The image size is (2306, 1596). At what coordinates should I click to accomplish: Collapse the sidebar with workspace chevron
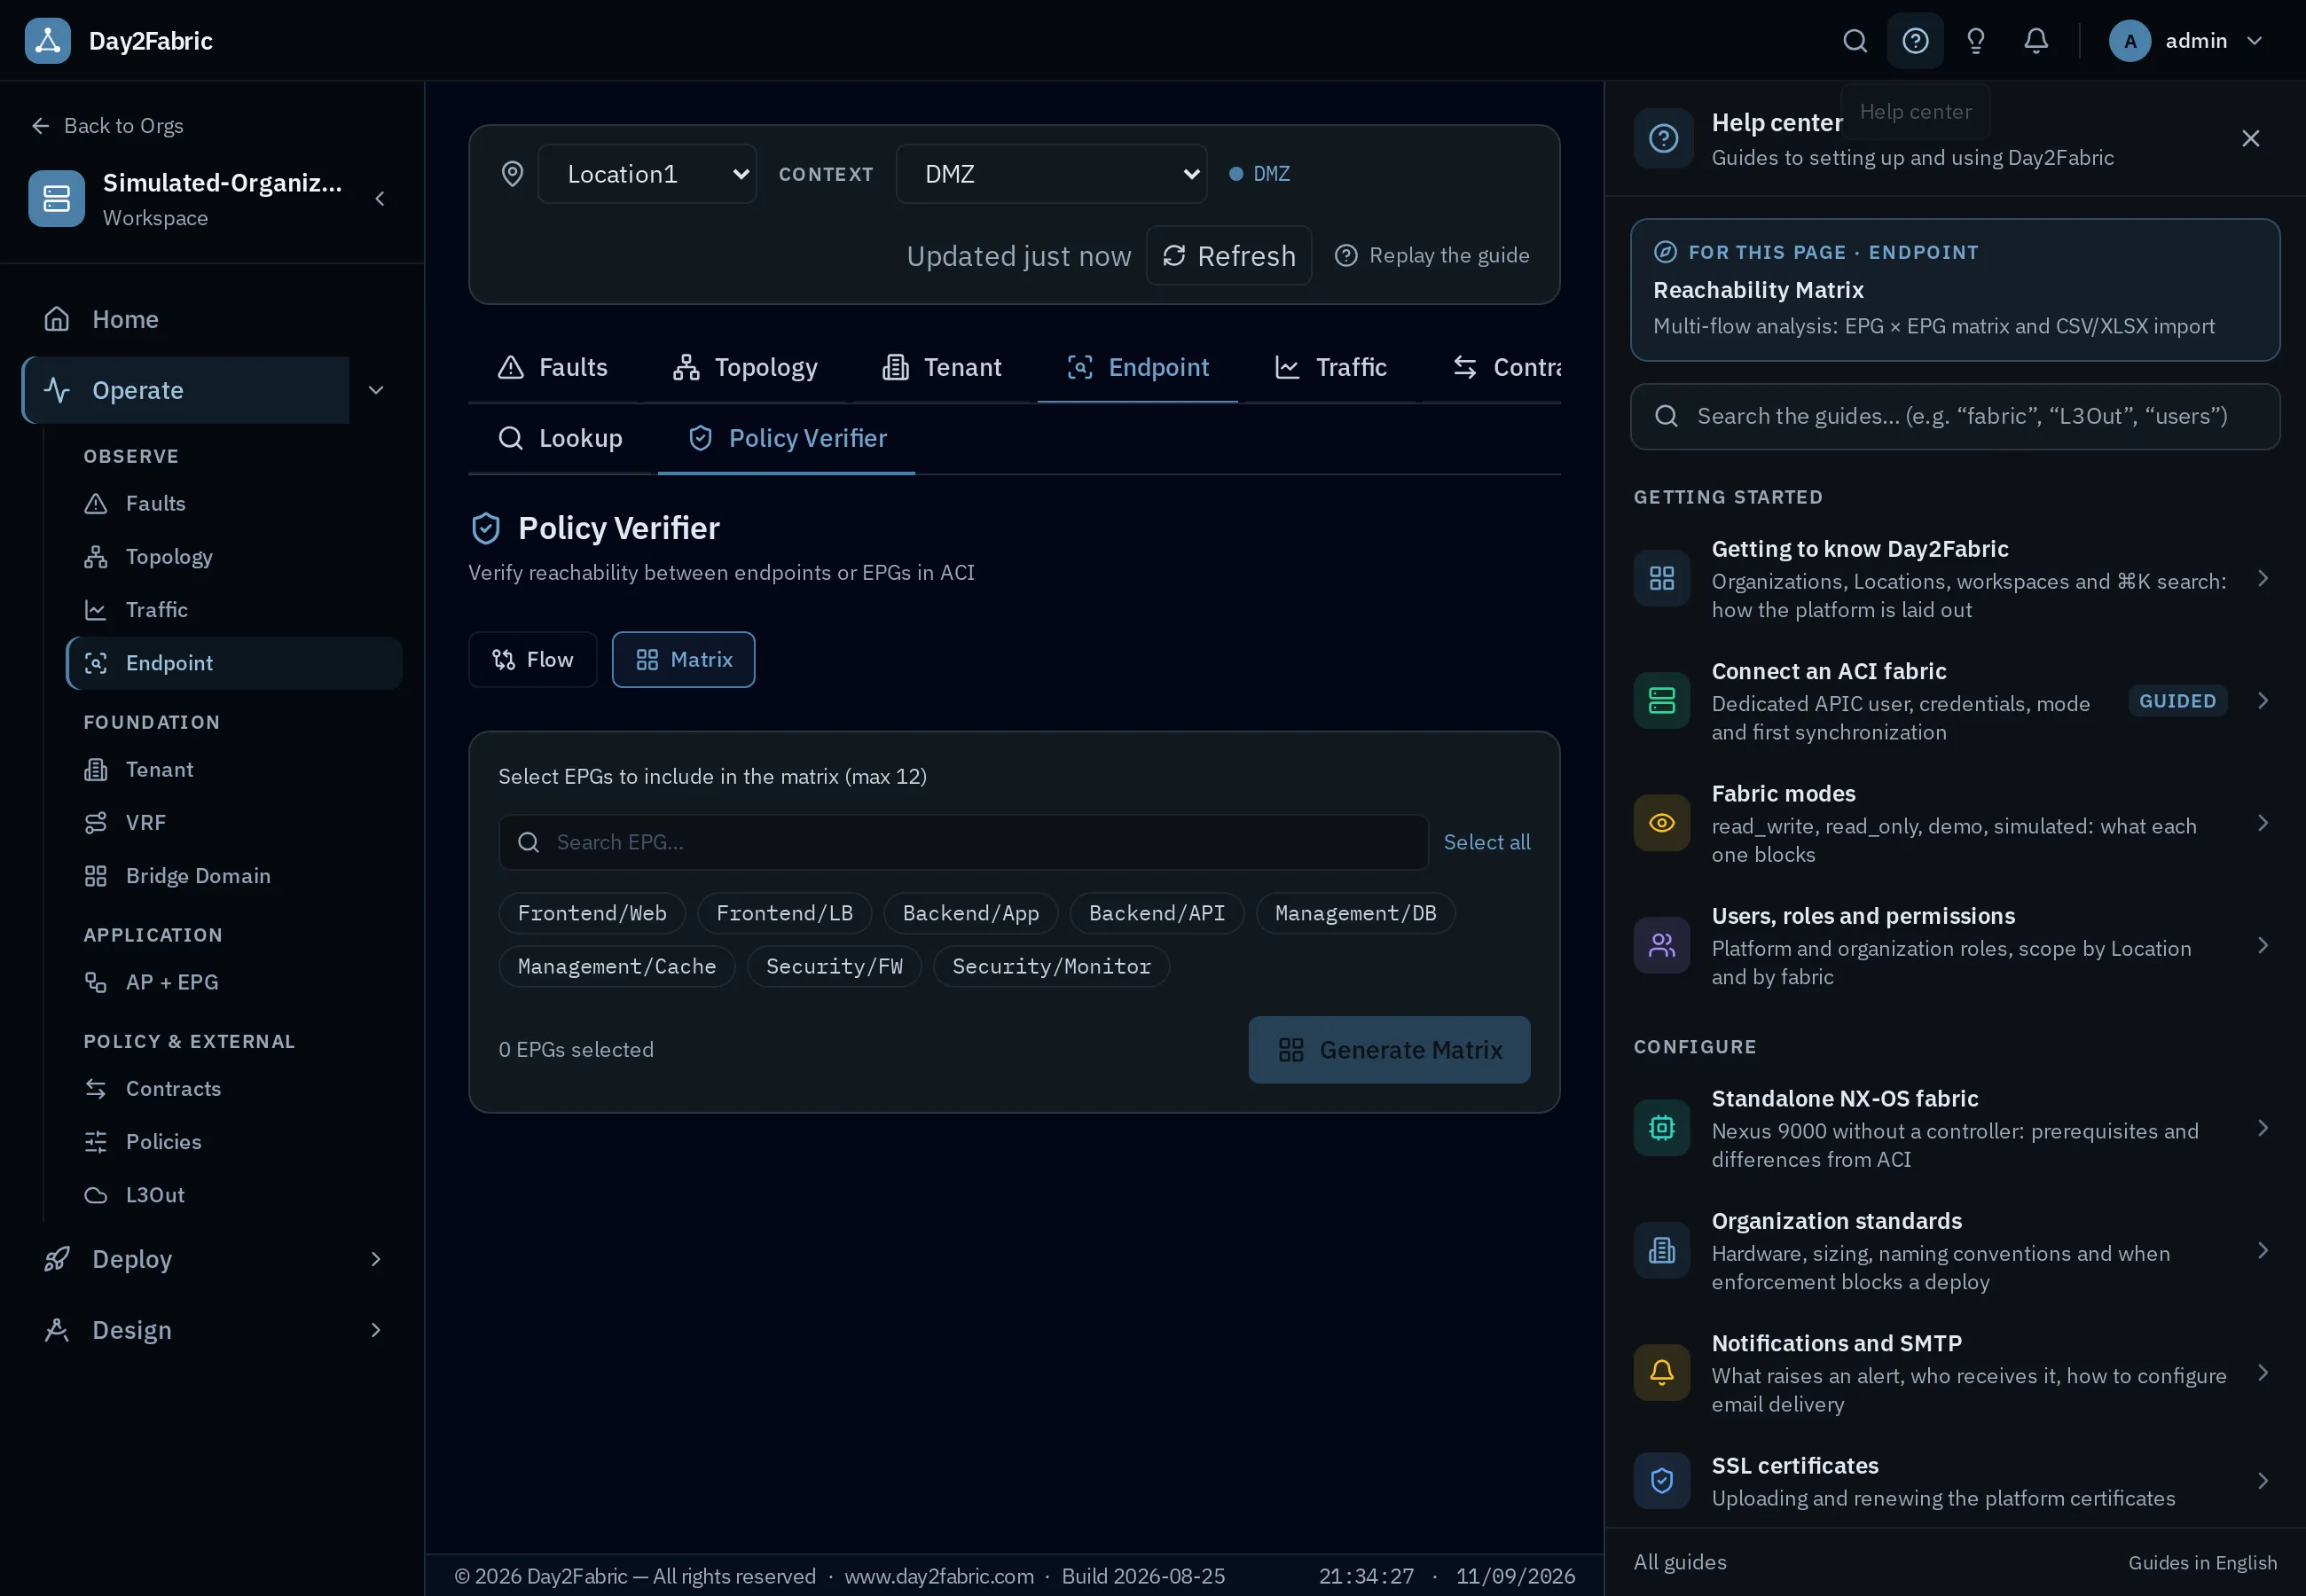tap(380, 198)
